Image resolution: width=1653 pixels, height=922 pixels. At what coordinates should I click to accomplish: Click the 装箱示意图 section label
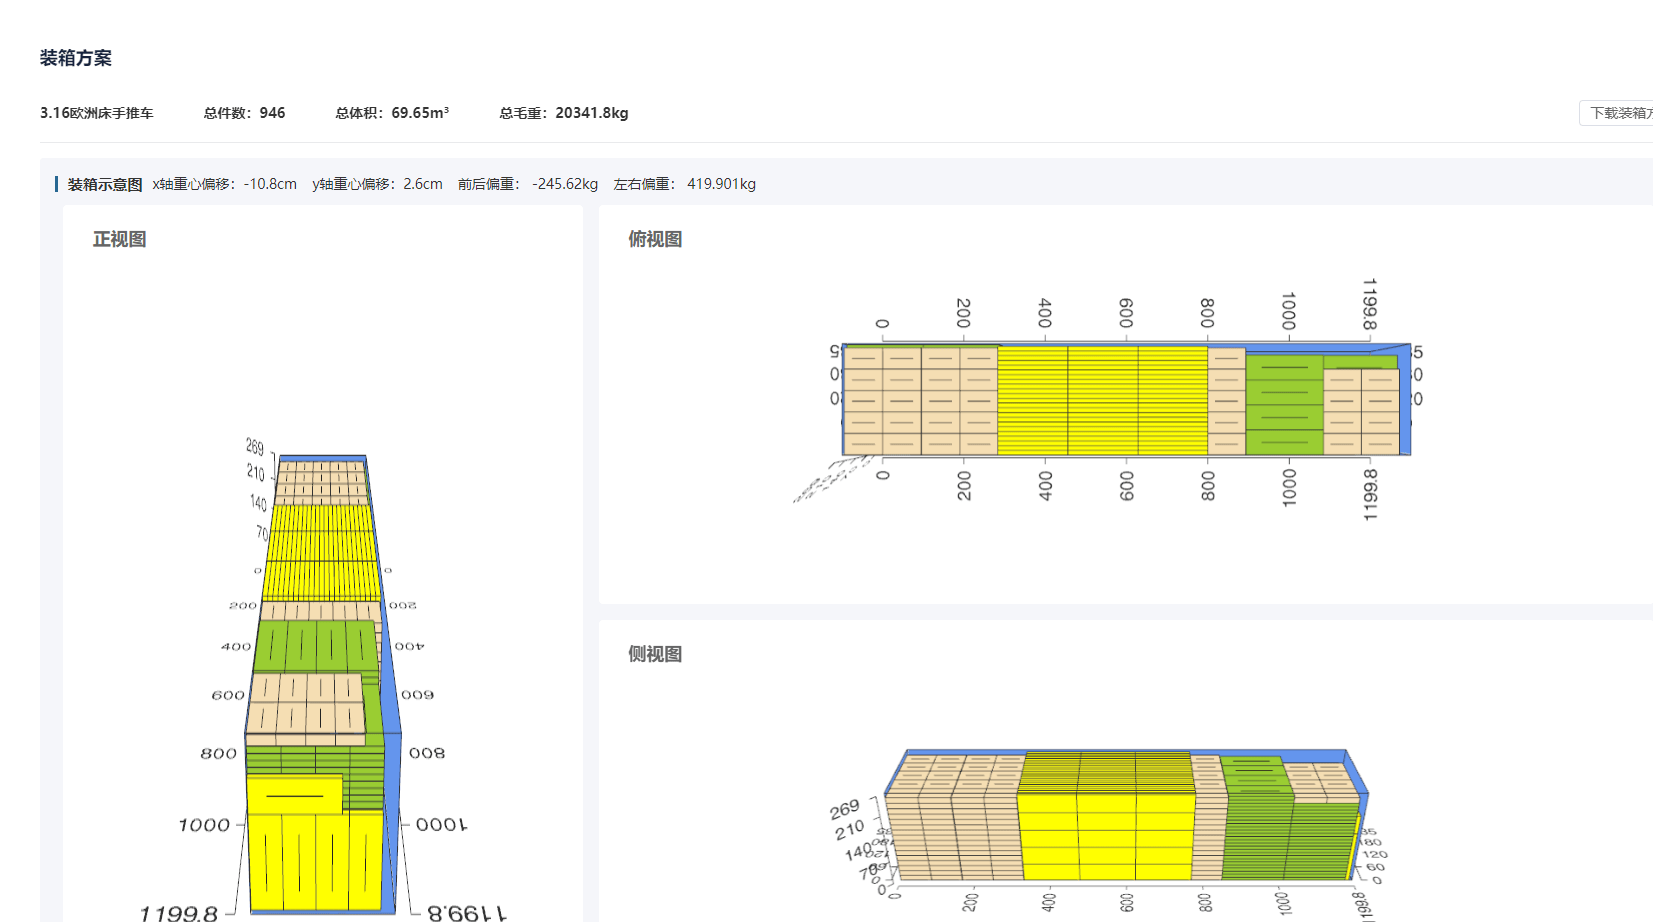tap(105, 184)
